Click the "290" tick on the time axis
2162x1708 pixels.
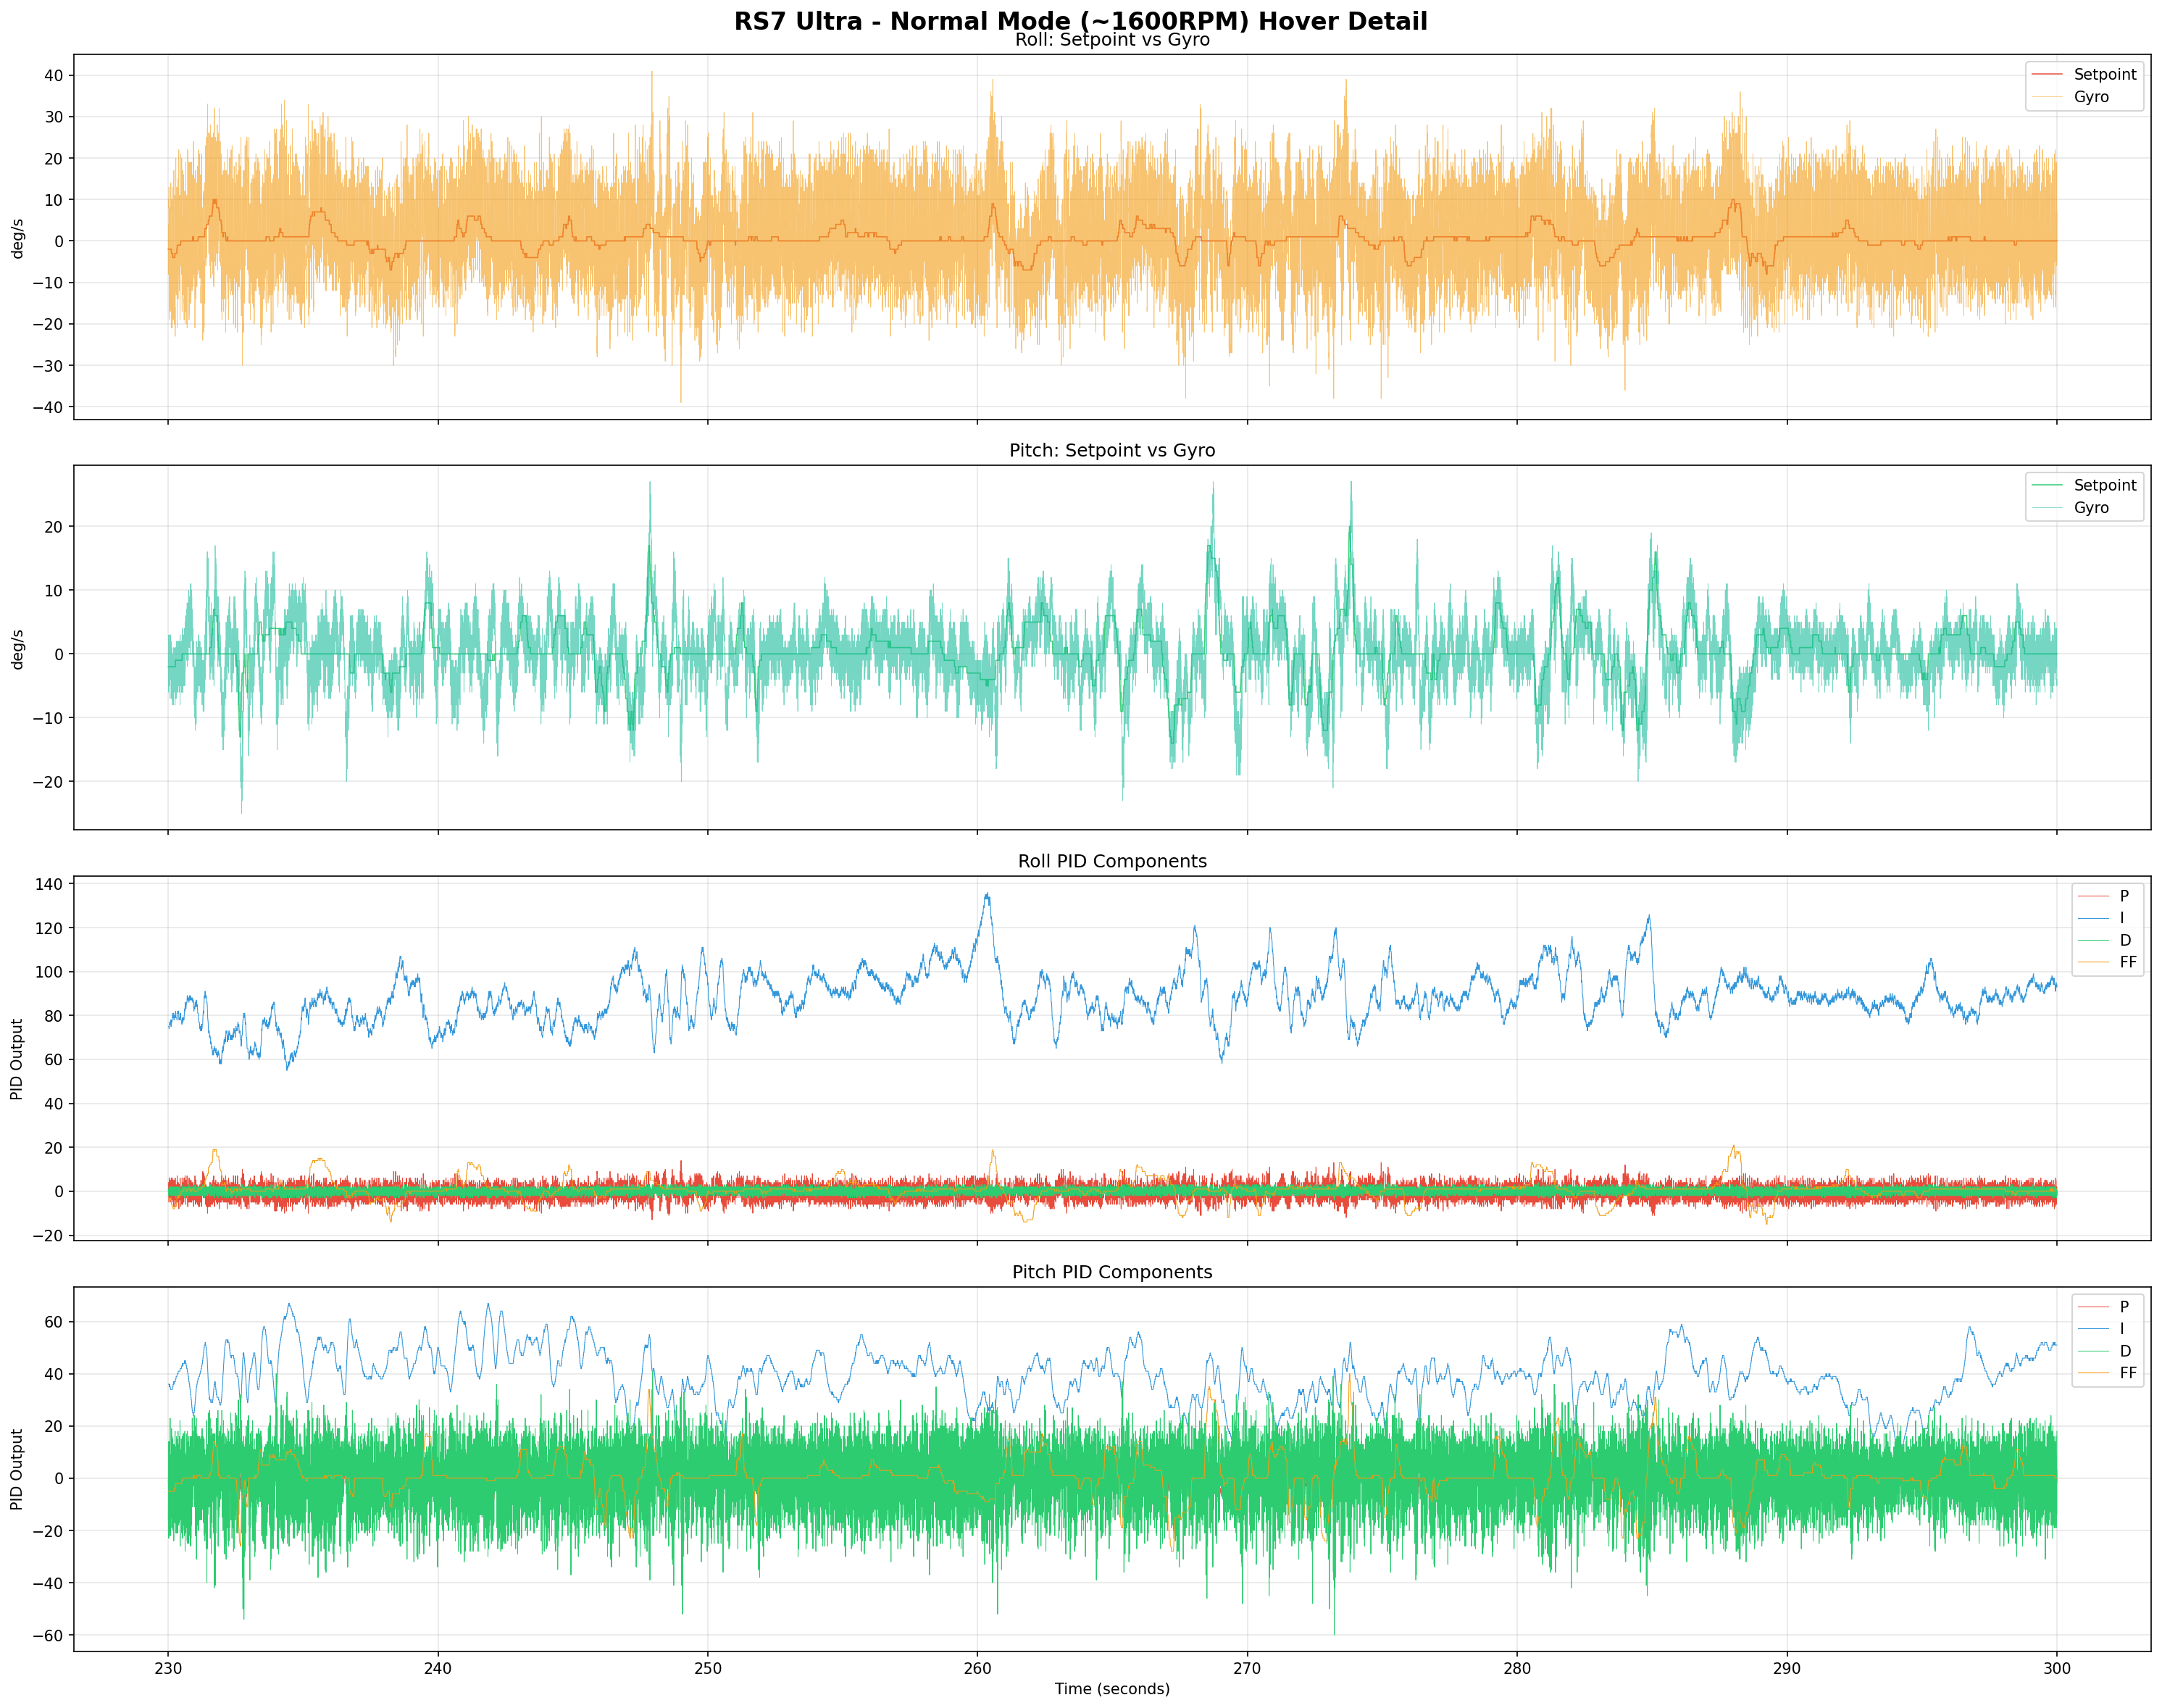tap(1787, 1668)
